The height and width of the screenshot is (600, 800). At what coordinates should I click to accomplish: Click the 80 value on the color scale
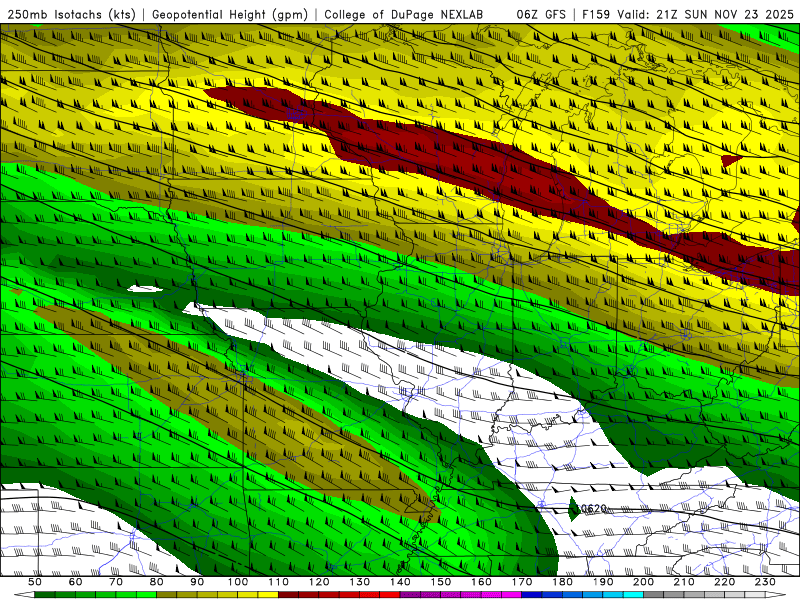(x=157, y=582)
